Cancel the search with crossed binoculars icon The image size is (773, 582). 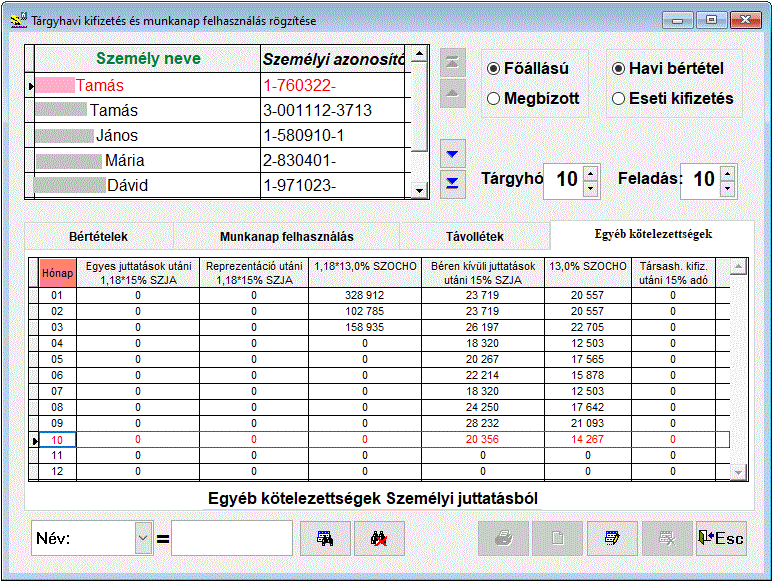click(x=379, y=539)
